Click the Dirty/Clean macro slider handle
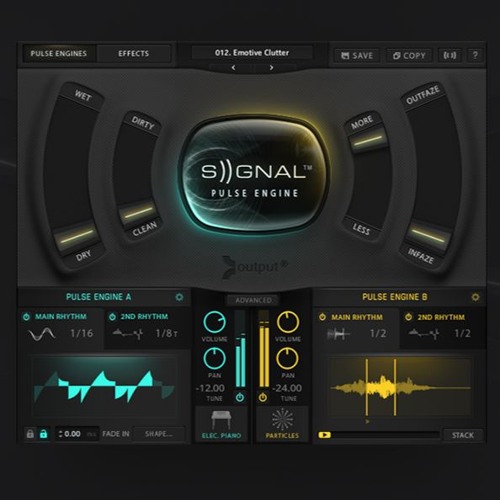 [x=138, y=213]
